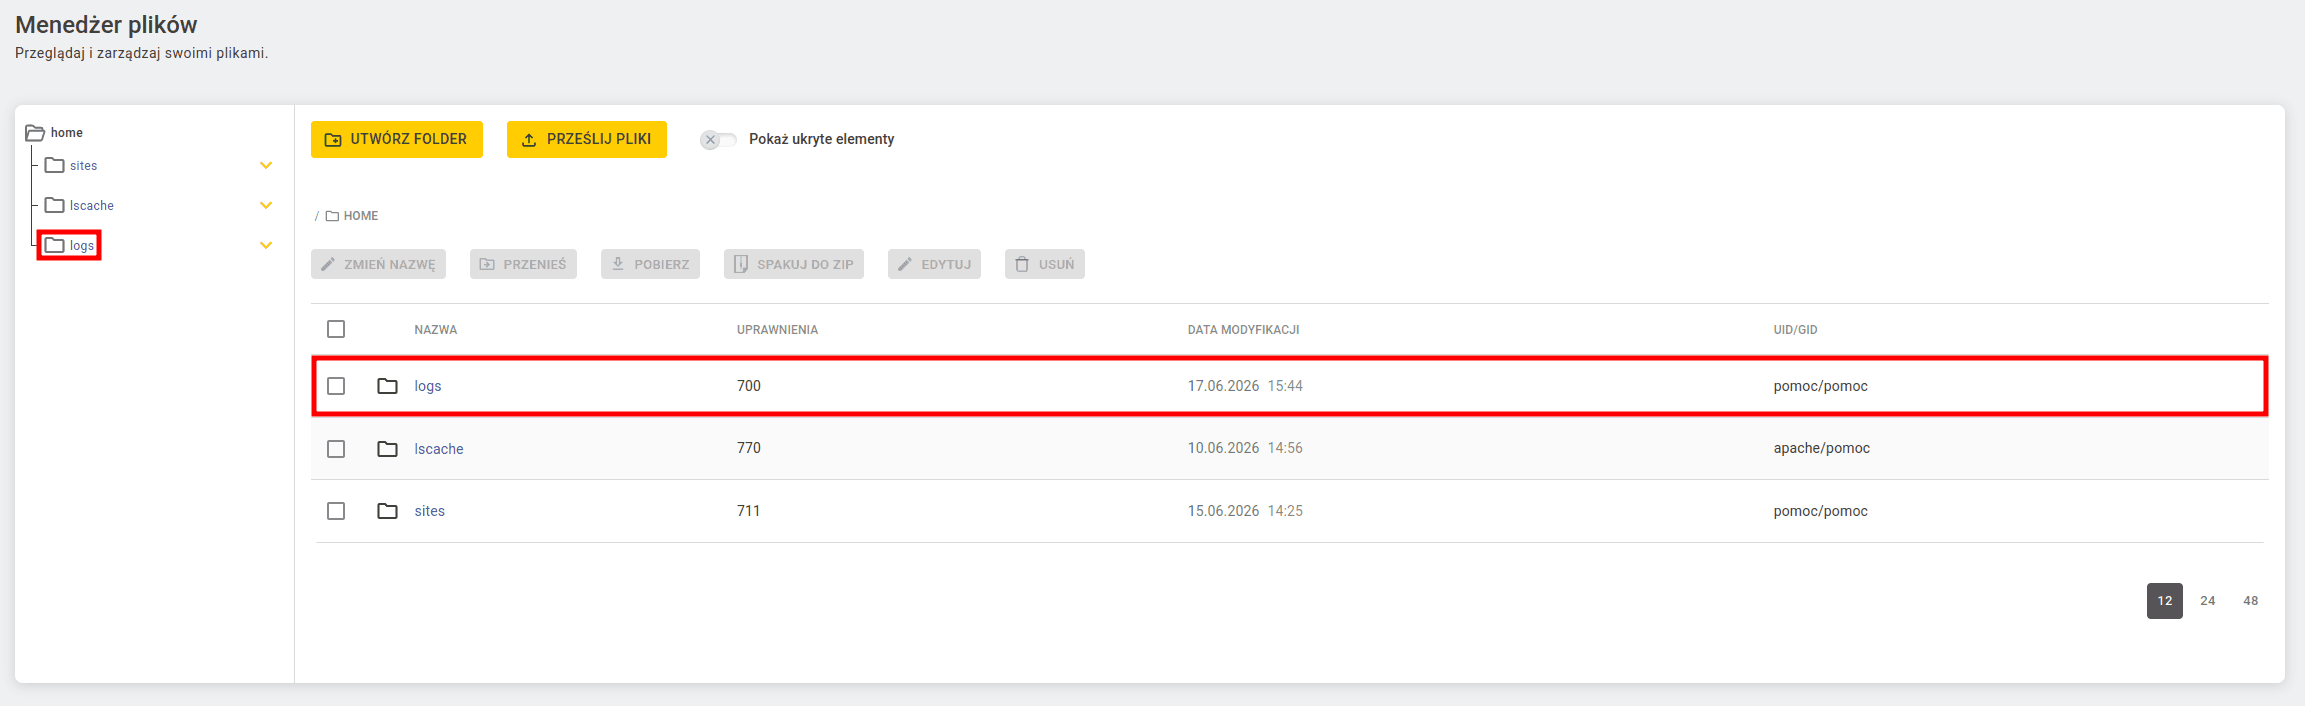
Task: Click the Prześlij pliki button
Action: 587,139
